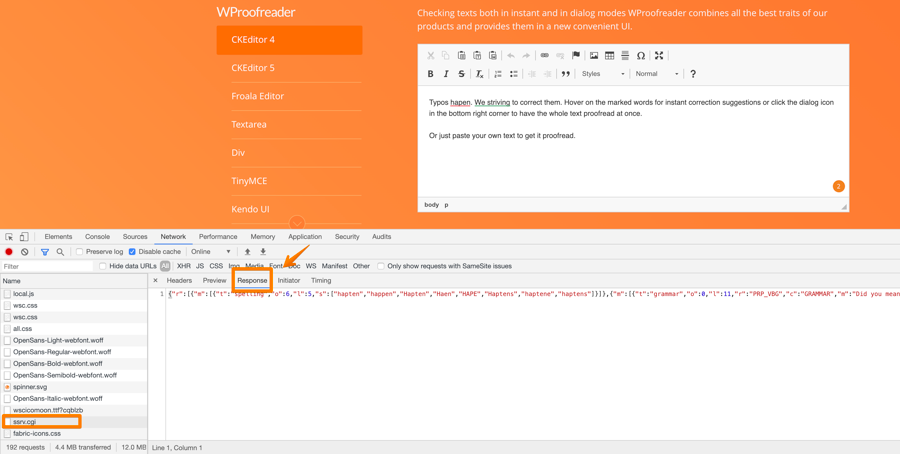Open the Normal paragraph format dropdown
Screen dimensions: 900x454
pos(657,74)
